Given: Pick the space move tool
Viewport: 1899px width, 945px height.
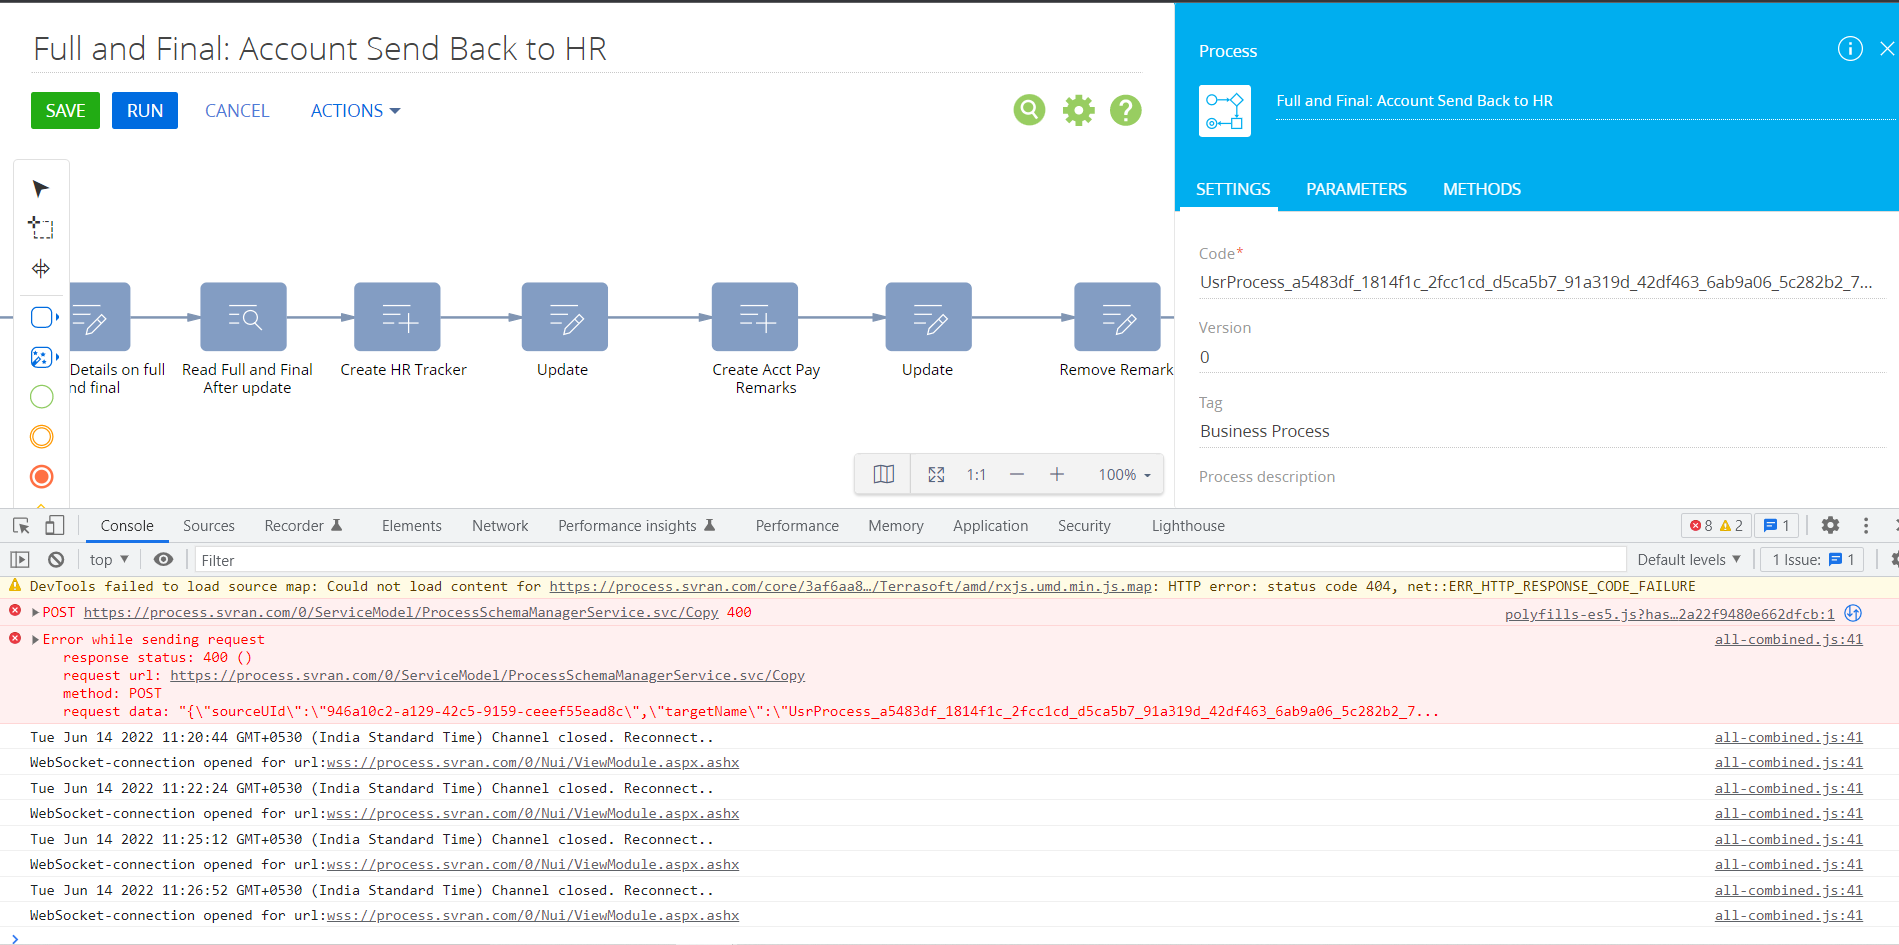Looking at the screenshot, I should (x=41, y=268).
